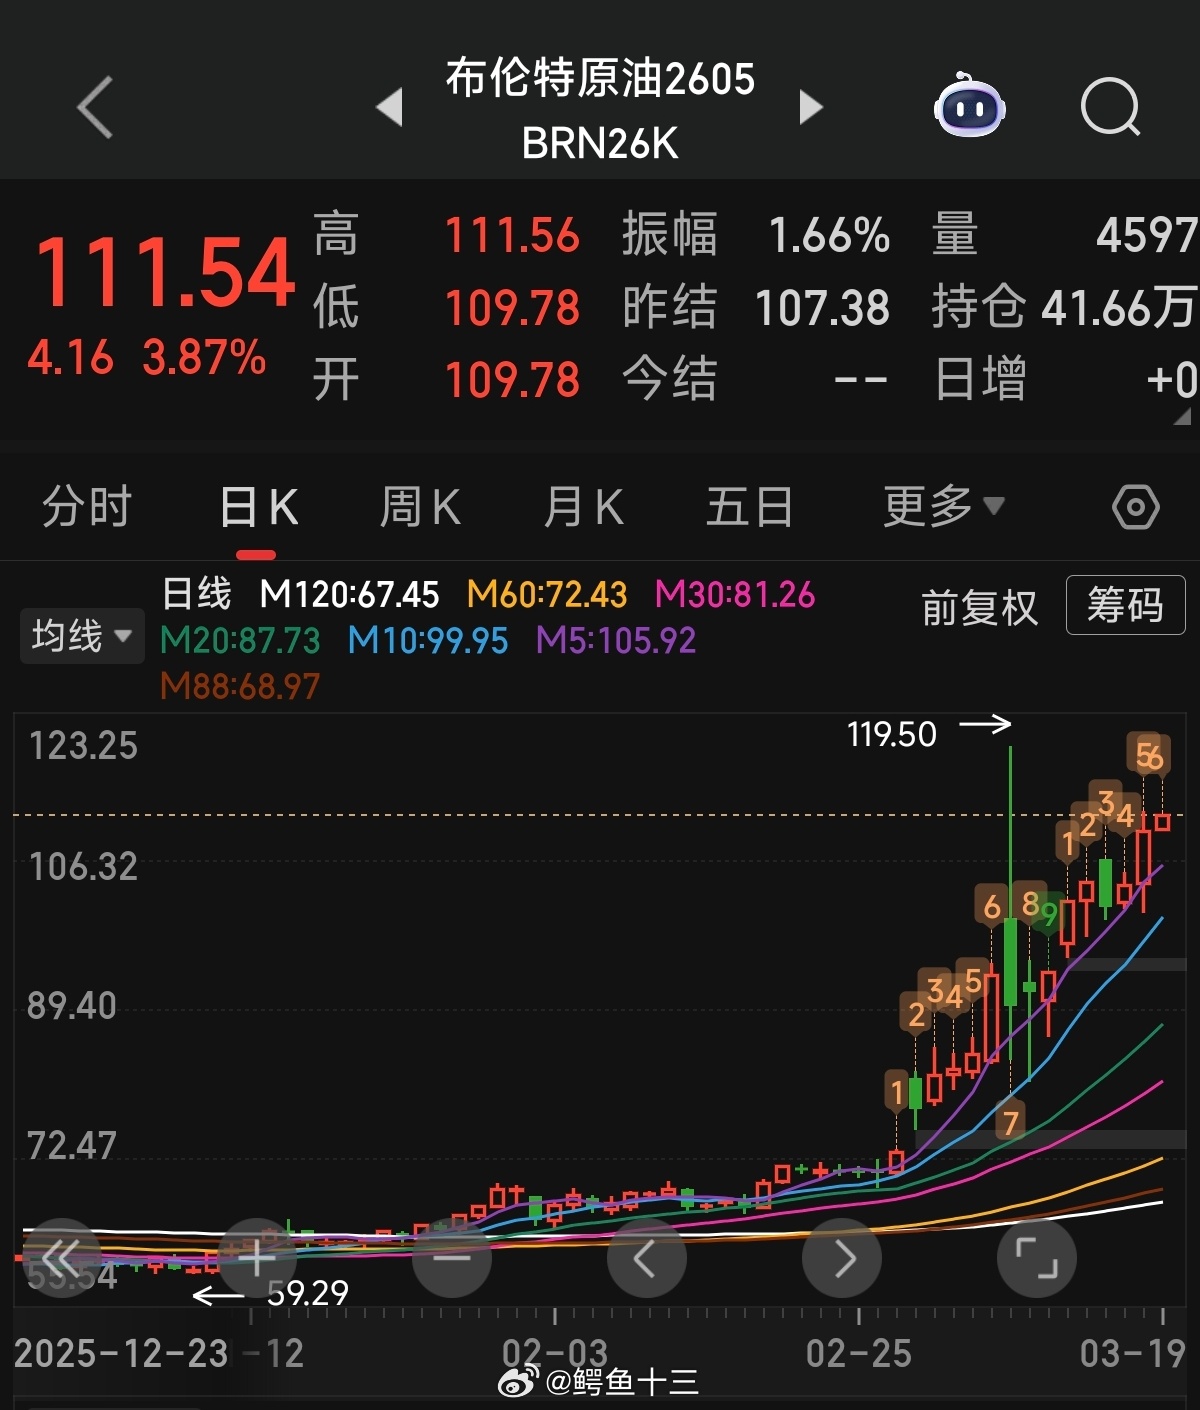
Task: Move chart right with round right arrow
Action: click(842, 1257)
